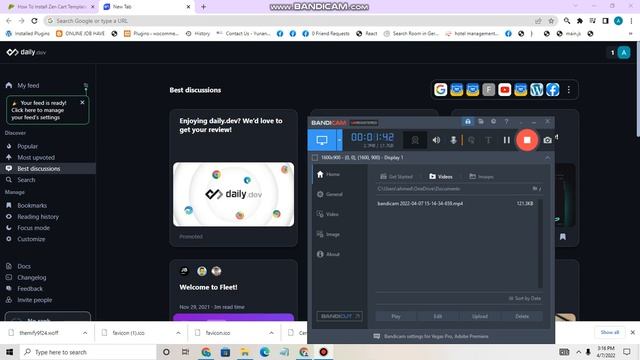Image resolution: width=640 pixels, height=360 pixels.
Task: Open Reading history in daily.dev sidebar
Action: point(38,217)
